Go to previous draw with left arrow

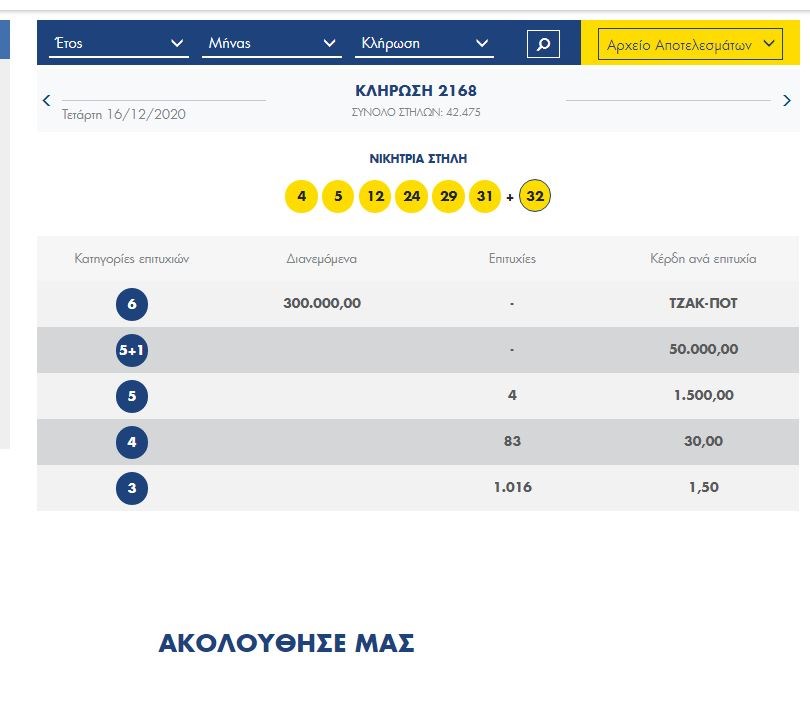click(46, 100)
